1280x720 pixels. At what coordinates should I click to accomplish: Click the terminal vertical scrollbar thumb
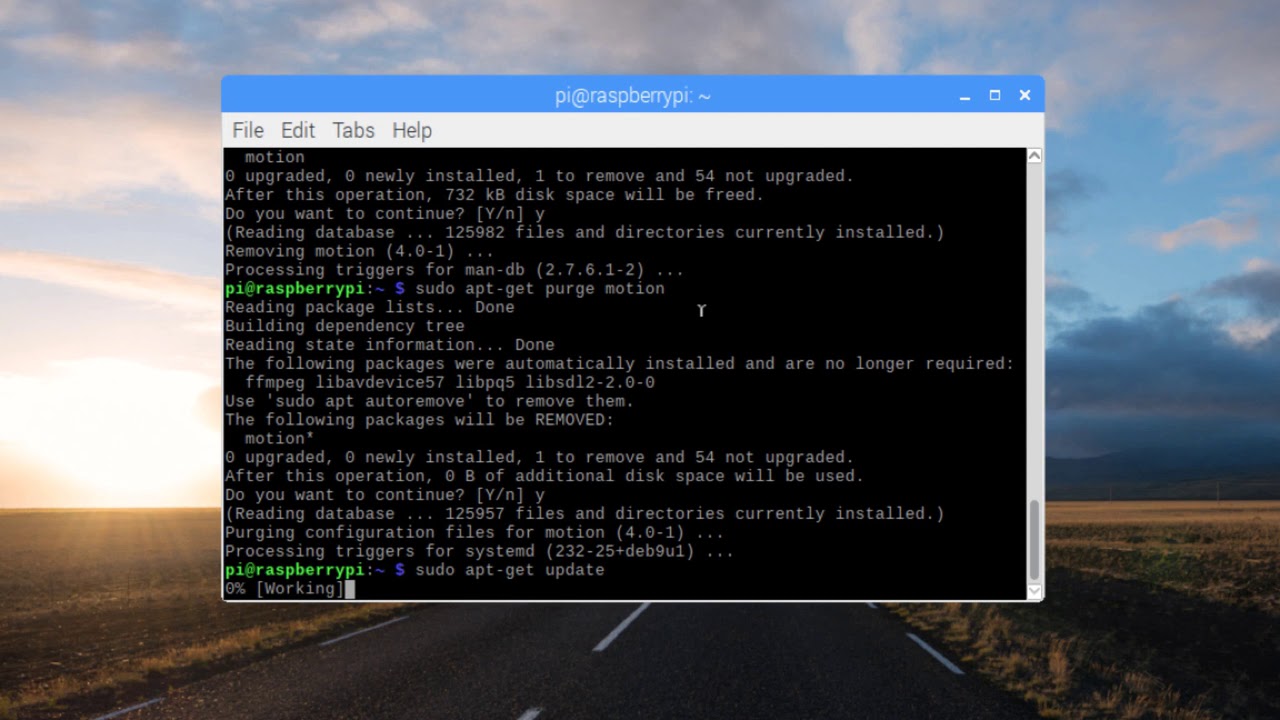[x=1034, y=539]
